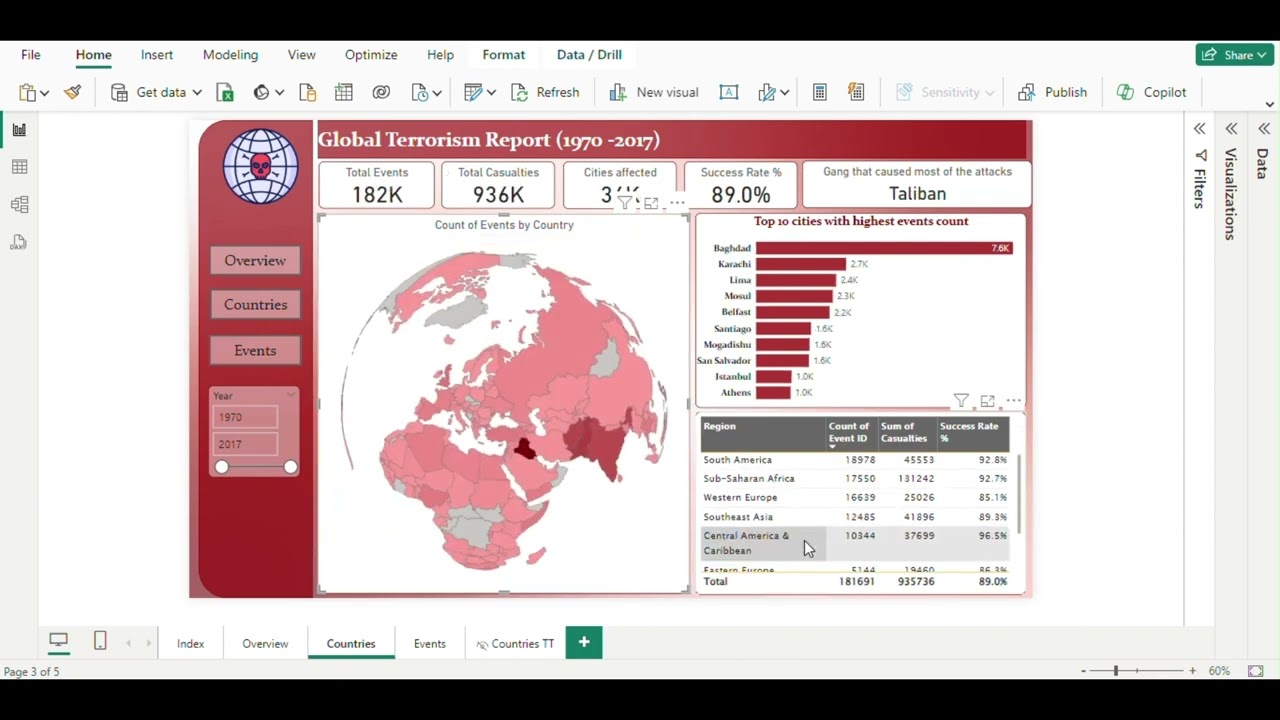Viewport: 1280px width, 720px height.
Task: Open the Recent sources dropdown arrow
Action: (437, 93)
